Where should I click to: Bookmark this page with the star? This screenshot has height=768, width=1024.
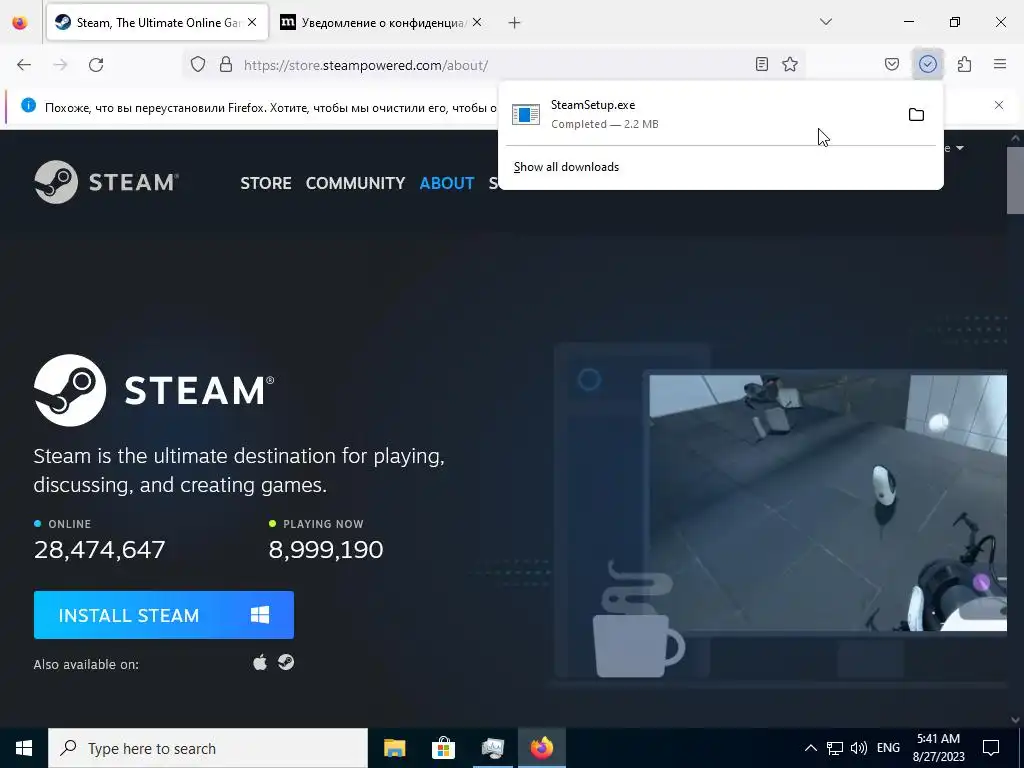pyautogui.click(x=790, y=65)
